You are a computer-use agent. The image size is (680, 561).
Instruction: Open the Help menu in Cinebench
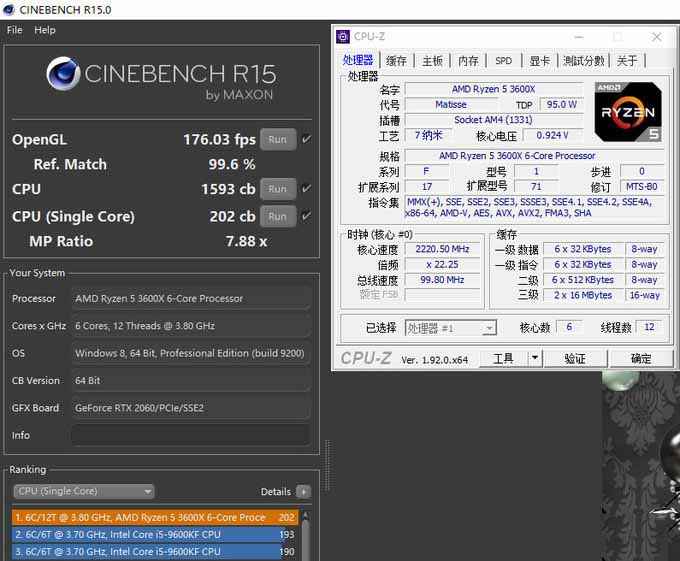[x=45, y=30]
